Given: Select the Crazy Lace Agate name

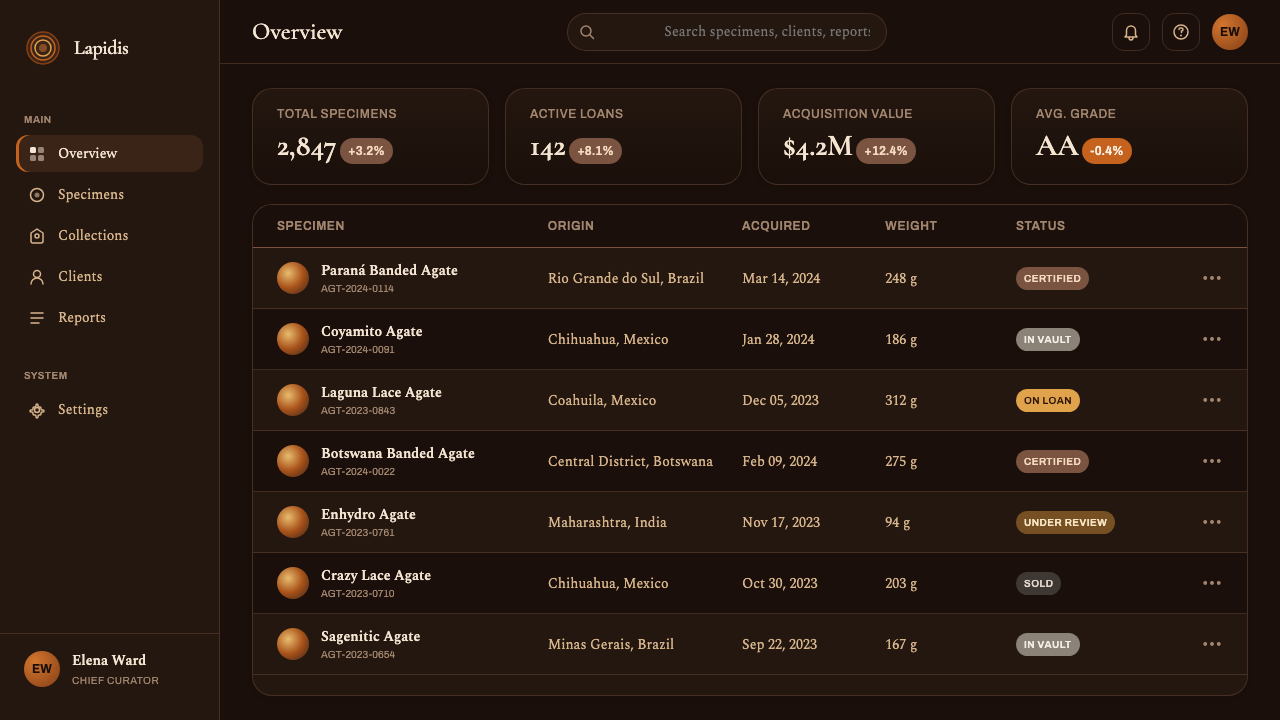Looking at the screenshot, I should [x=376, y=576].
